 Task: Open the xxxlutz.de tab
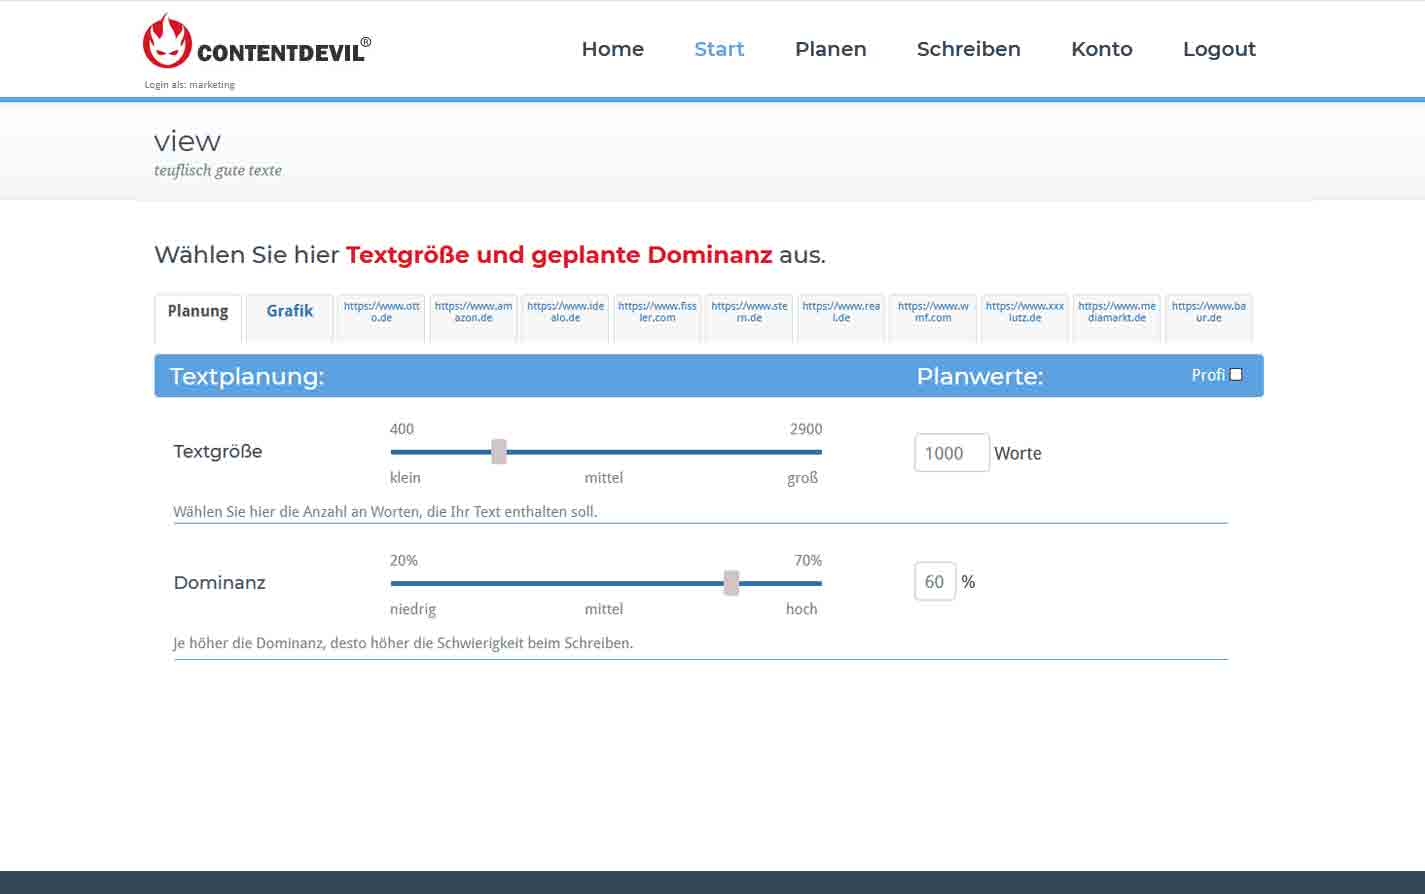point(1024,312)
